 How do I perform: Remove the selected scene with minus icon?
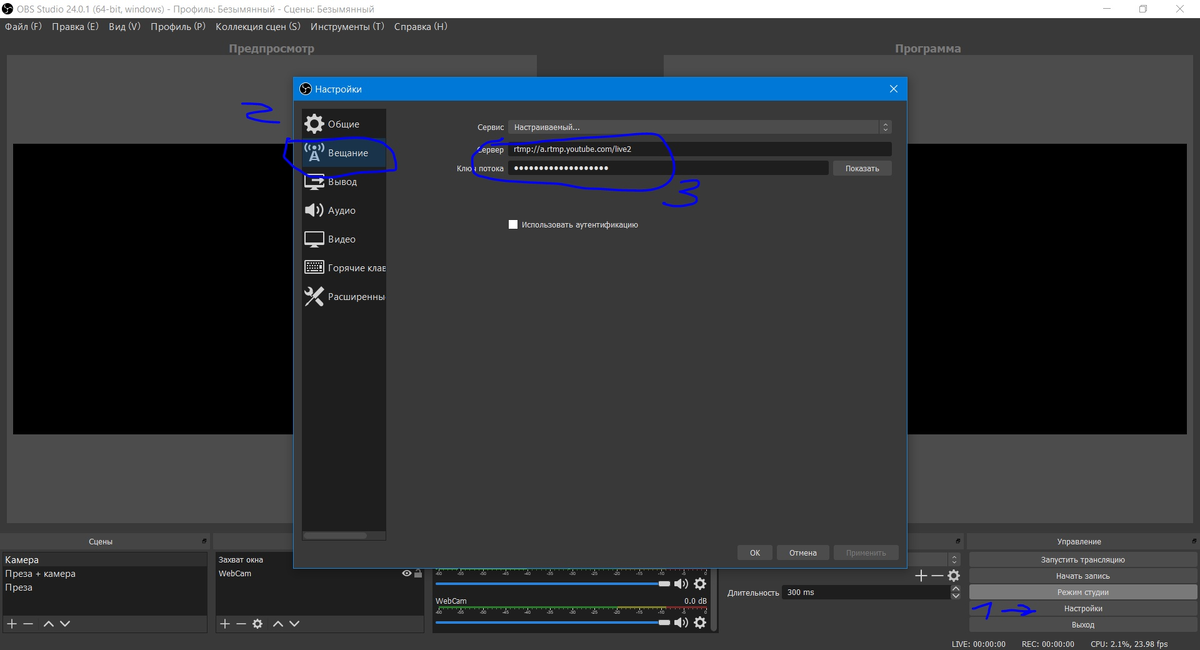pyautogui.click(x=28, y=623)
